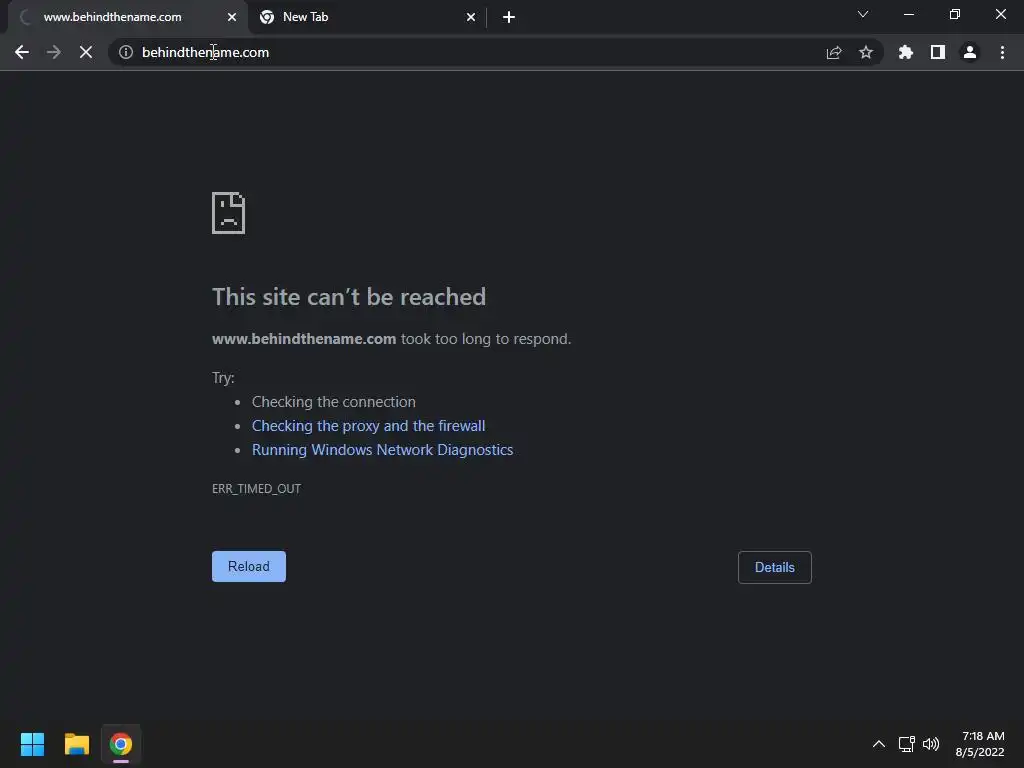Close the www.behindthename.com tab

(232, 18)
